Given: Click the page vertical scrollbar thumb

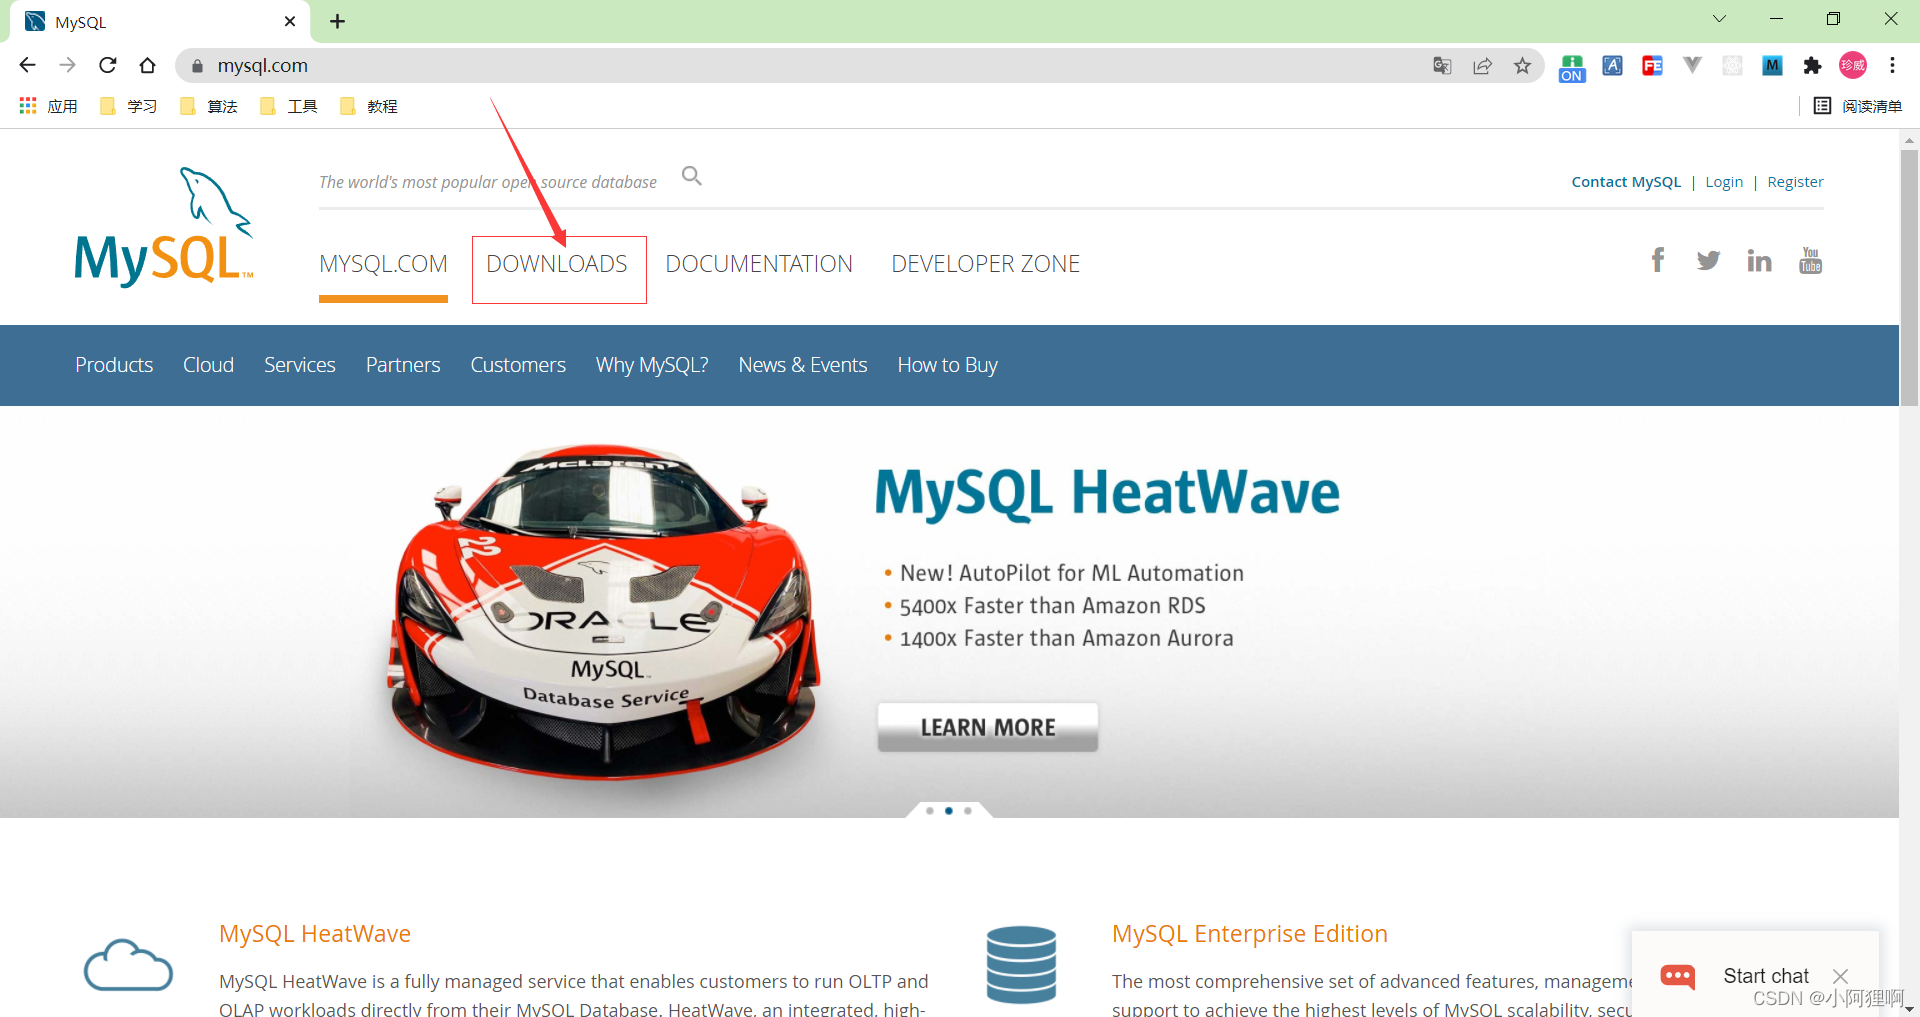Looking at the screenshot, I should (x=1909, y=277).
